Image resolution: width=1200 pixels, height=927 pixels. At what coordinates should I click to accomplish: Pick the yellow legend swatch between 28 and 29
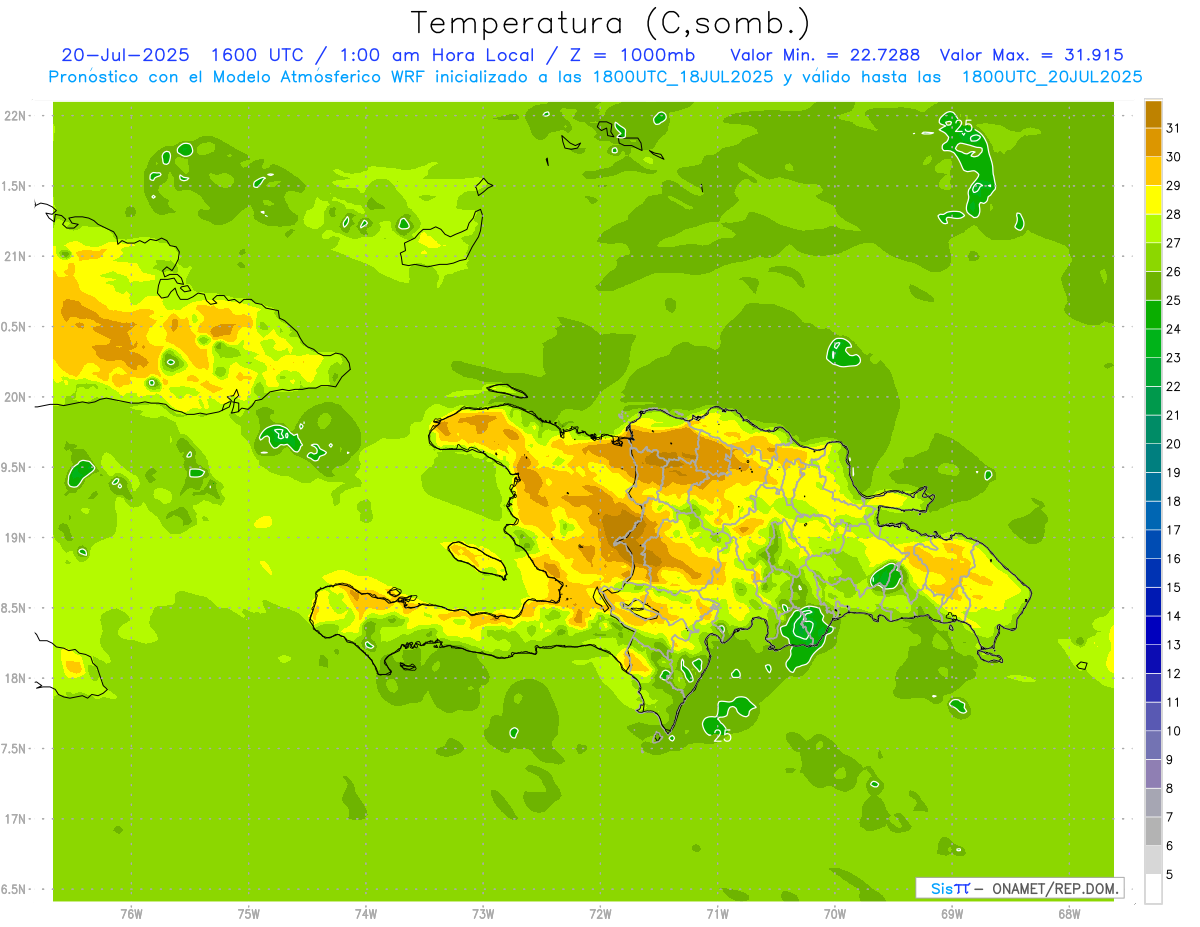point(1153,200)
